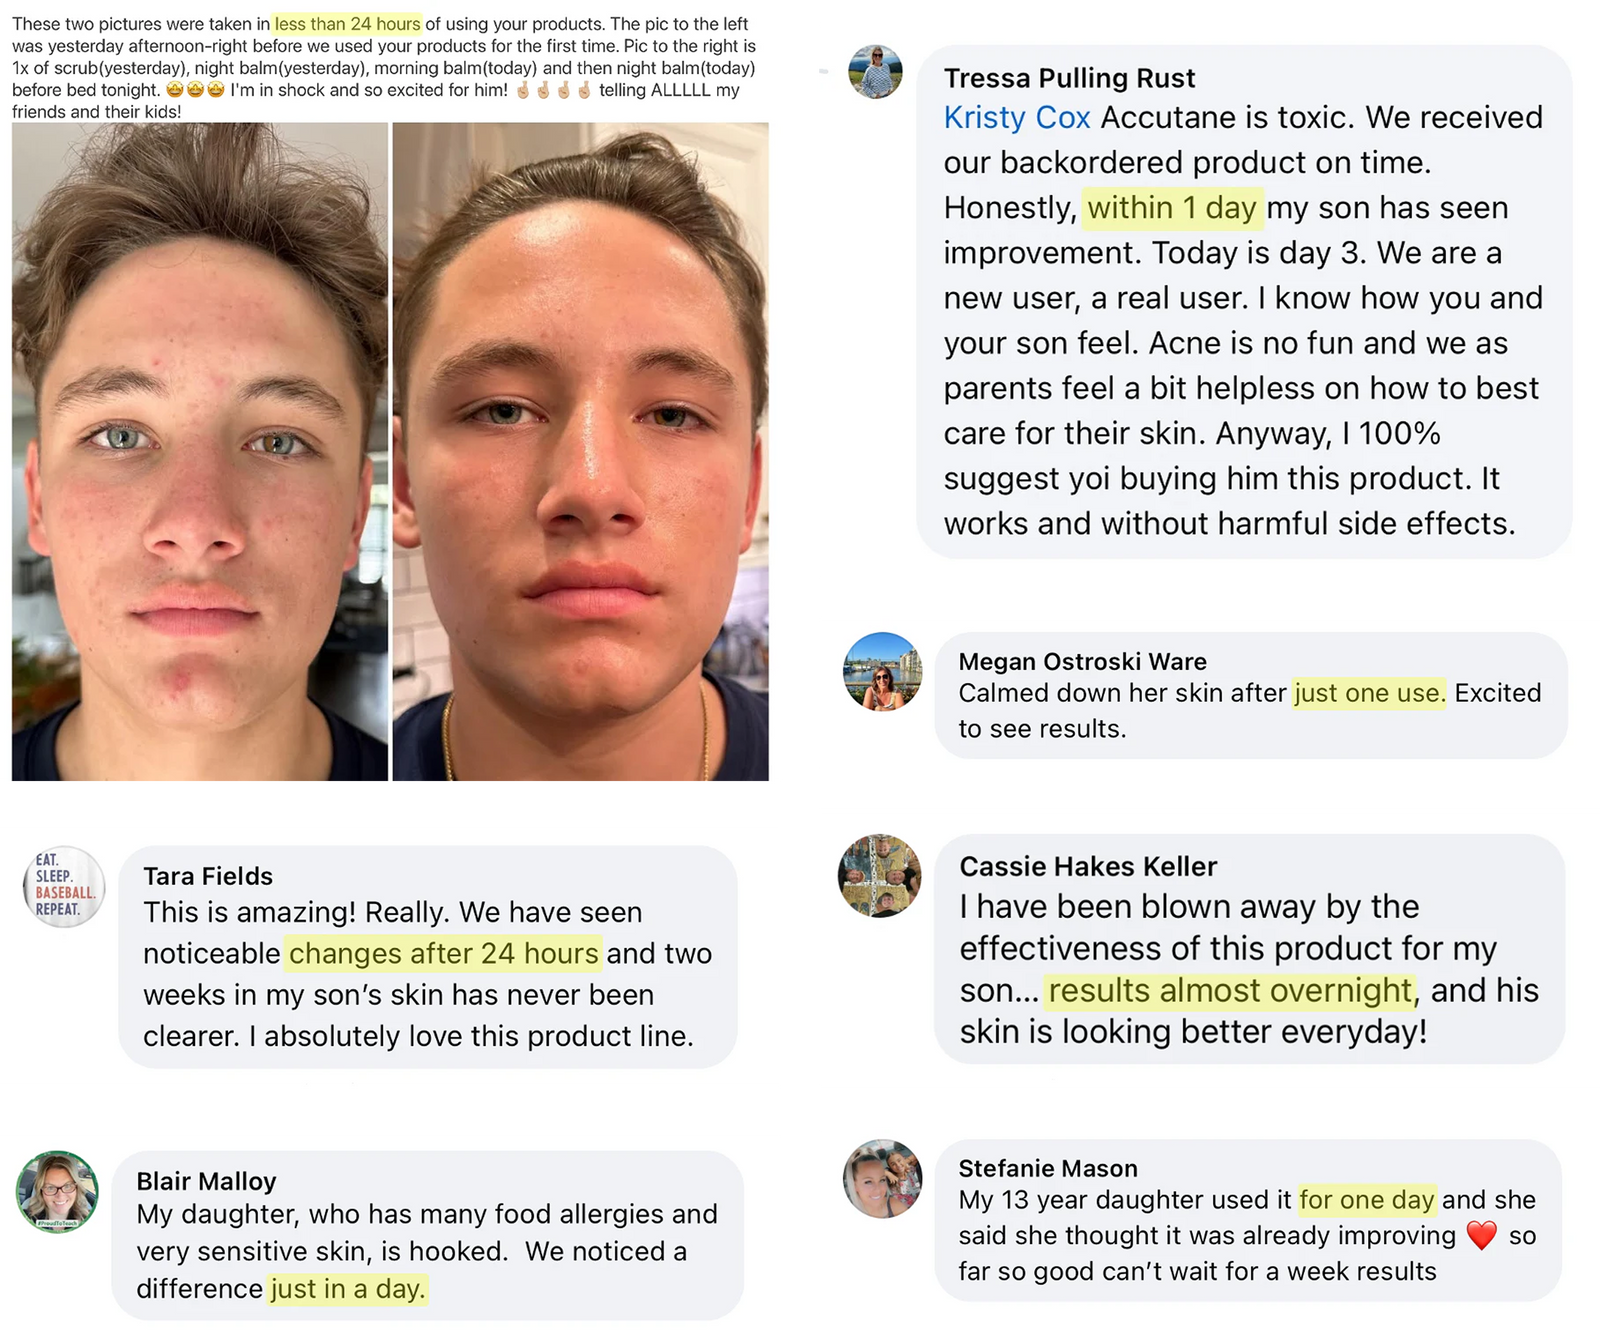This screenshot has height=1336, width=1600.
Task: Open Stefanie Mason's profile avatar
Action: [x=882, y=1179]
